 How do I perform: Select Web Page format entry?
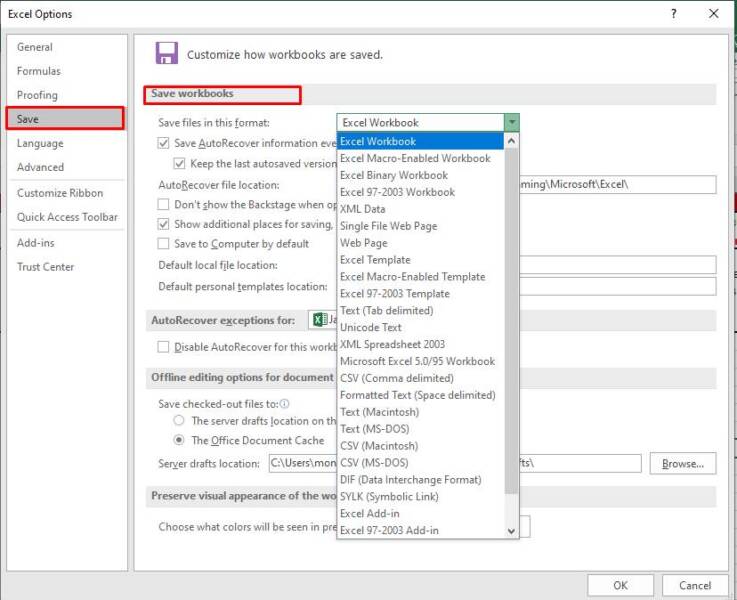point(421,243)
